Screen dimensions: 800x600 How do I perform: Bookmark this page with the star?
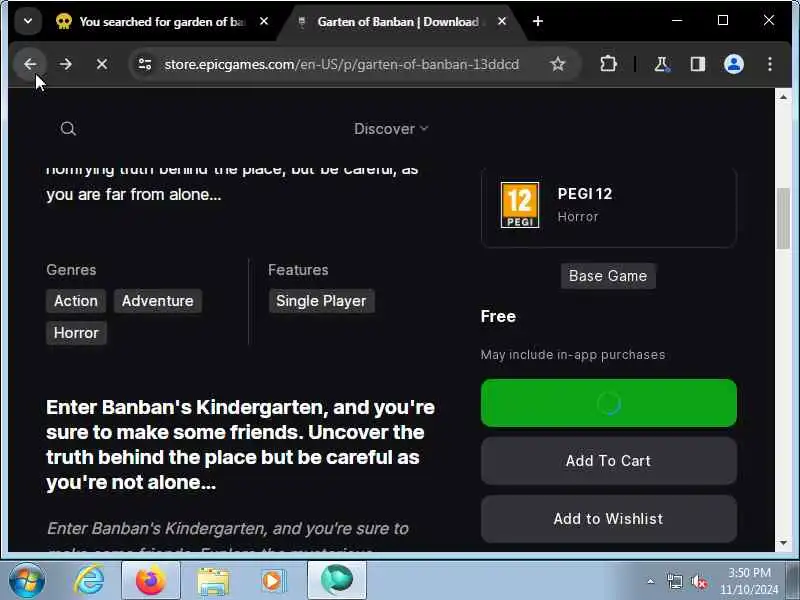(x=558, y=64)
